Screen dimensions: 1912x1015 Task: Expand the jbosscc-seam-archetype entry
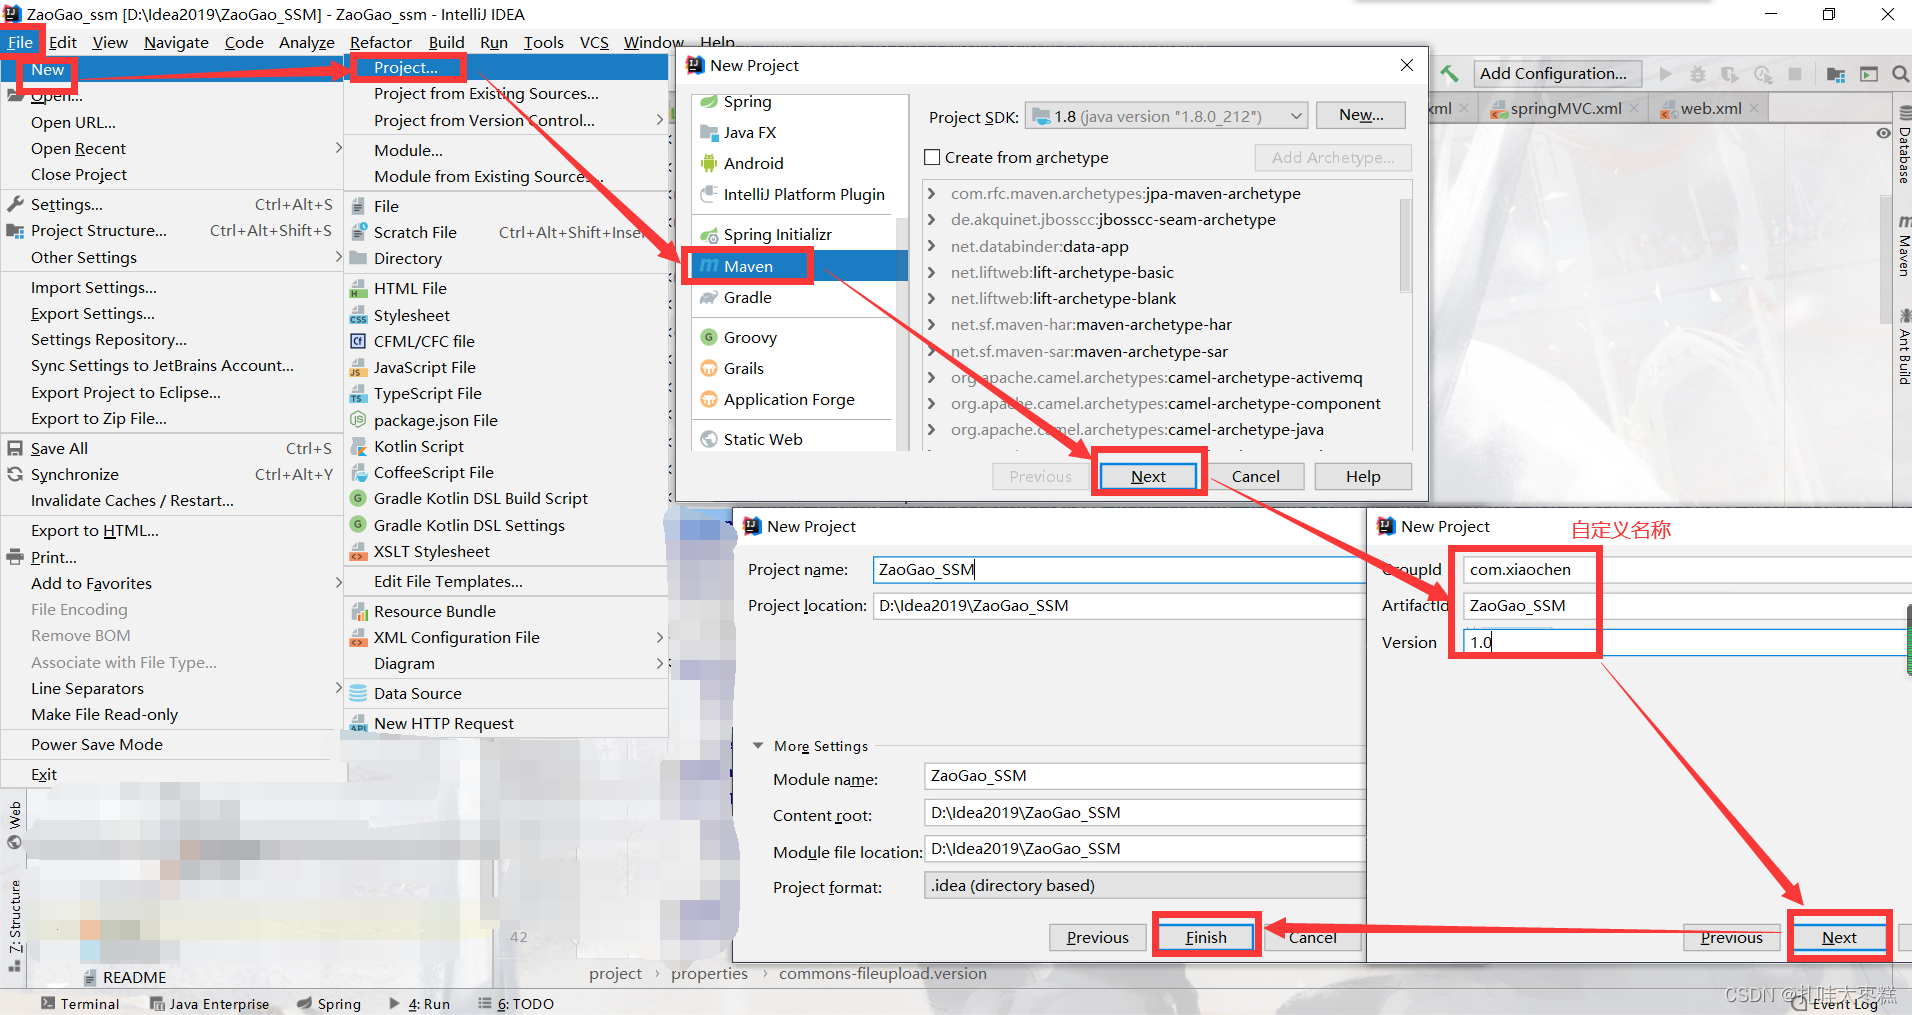pos(932,219)
